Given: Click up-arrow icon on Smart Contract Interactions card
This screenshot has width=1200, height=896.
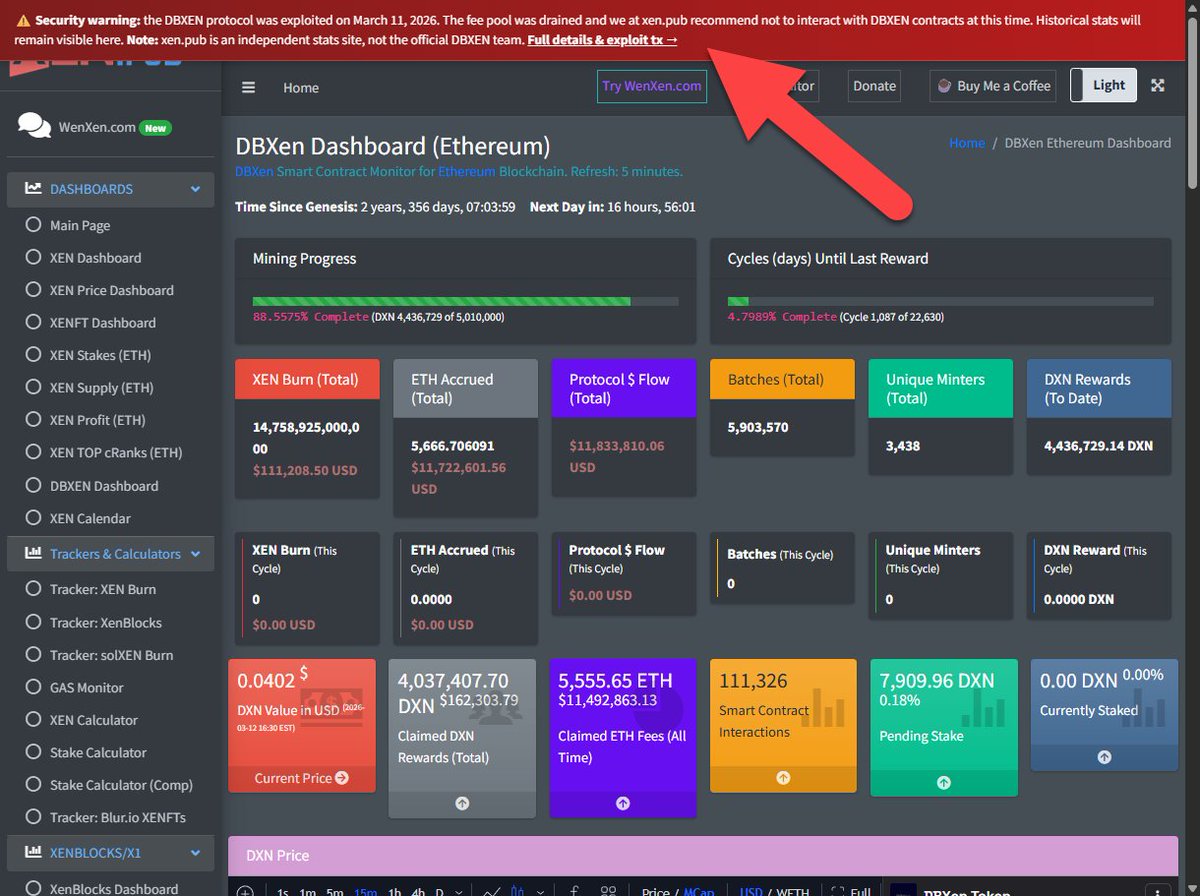Looking at the screenshot, I should coord(783,777).
